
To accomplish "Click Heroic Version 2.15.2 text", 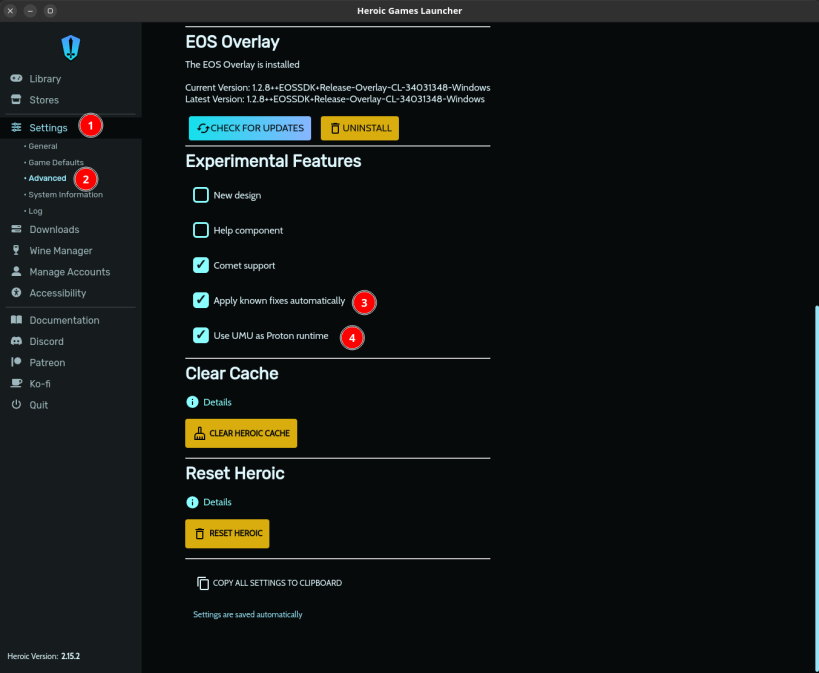I will (43, 656).
